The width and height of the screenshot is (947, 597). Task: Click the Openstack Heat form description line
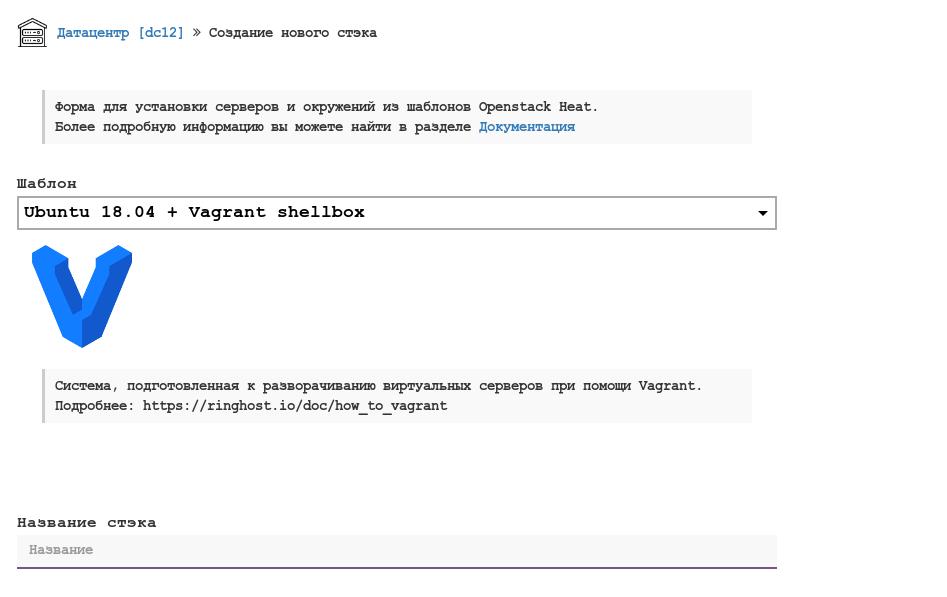[326, 107]
